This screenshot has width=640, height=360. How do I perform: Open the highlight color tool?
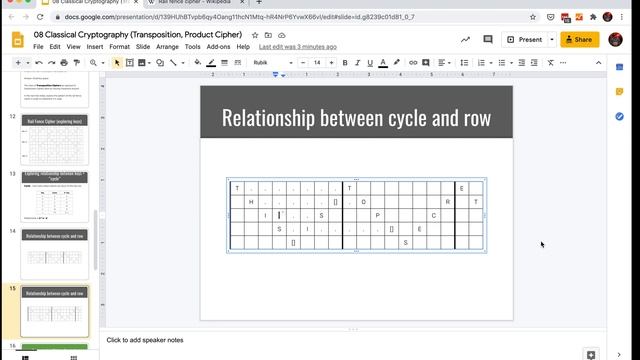coord(396,63)
